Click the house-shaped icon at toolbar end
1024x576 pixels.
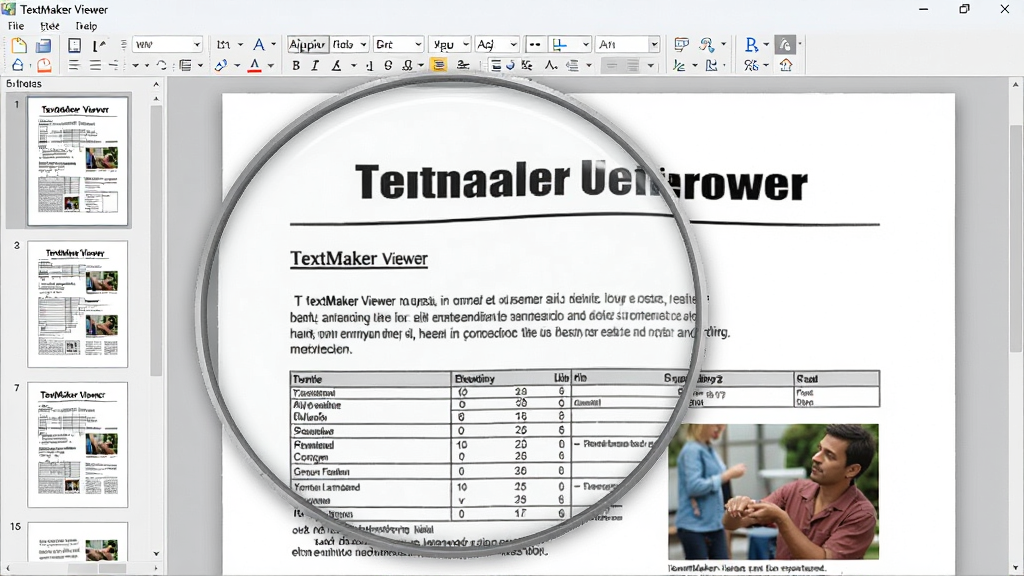coord(786,65)
